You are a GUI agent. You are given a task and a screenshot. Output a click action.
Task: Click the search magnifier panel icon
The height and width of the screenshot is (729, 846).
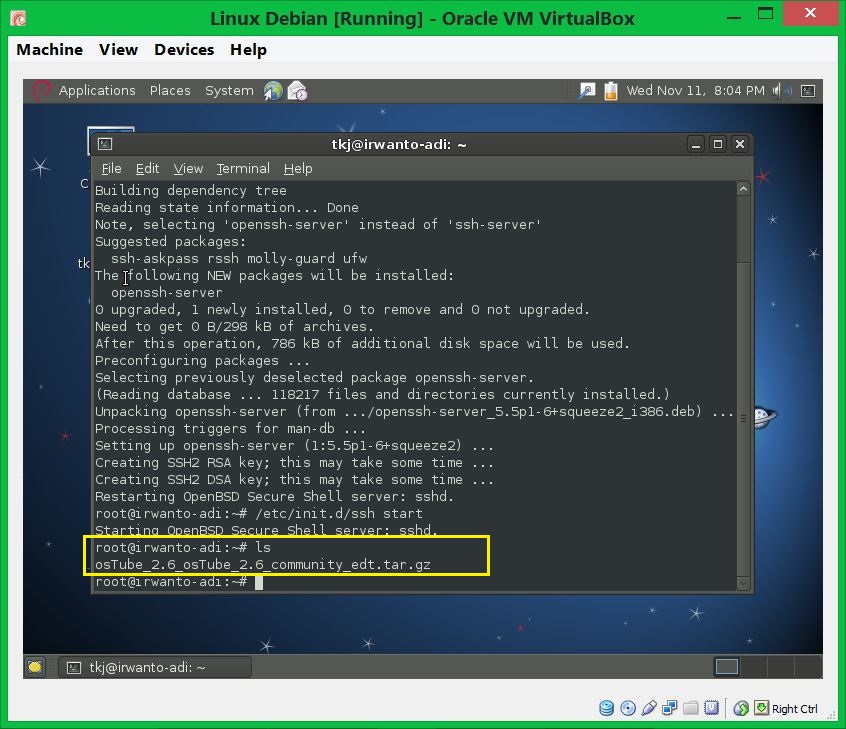(587, 91)
